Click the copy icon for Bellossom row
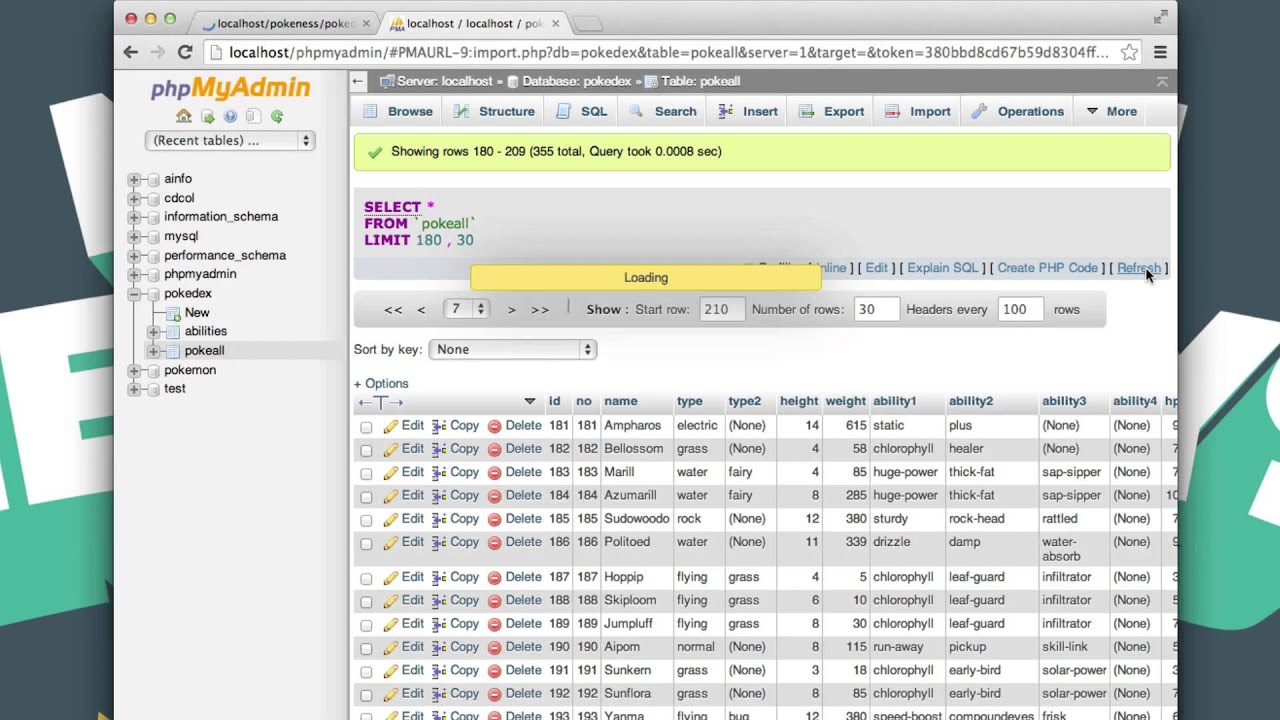Viewport: 1280px width, 720px height. (439, 449)
